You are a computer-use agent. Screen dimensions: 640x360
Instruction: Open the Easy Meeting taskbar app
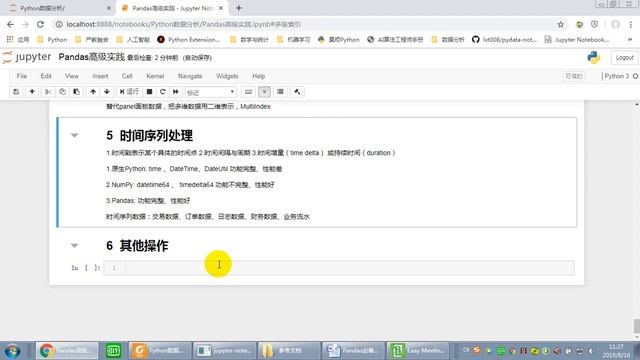coord(418,351)
